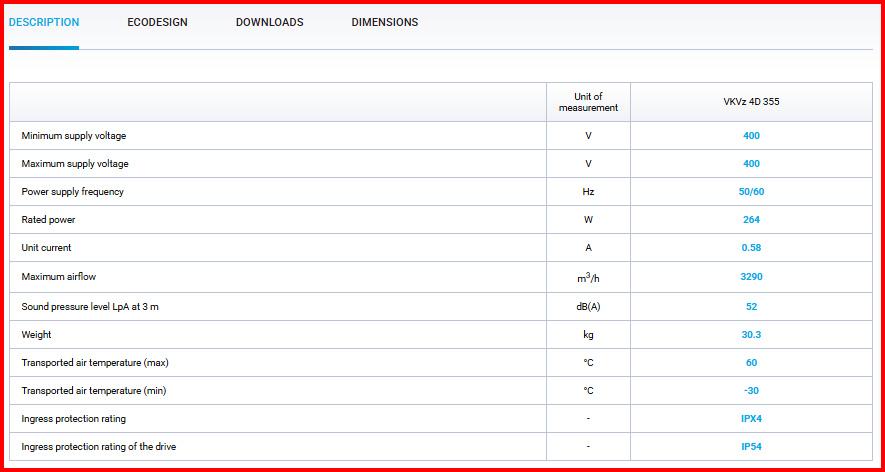Screen dimensions: 885x472
Task: Click the Unit of measurement column header
Action: [x=588, y=102]
